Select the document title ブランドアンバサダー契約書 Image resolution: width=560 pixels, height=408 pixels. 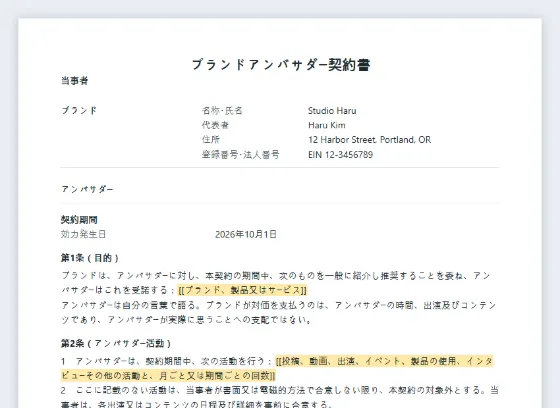pyautogui.click(x=281, y=65)
